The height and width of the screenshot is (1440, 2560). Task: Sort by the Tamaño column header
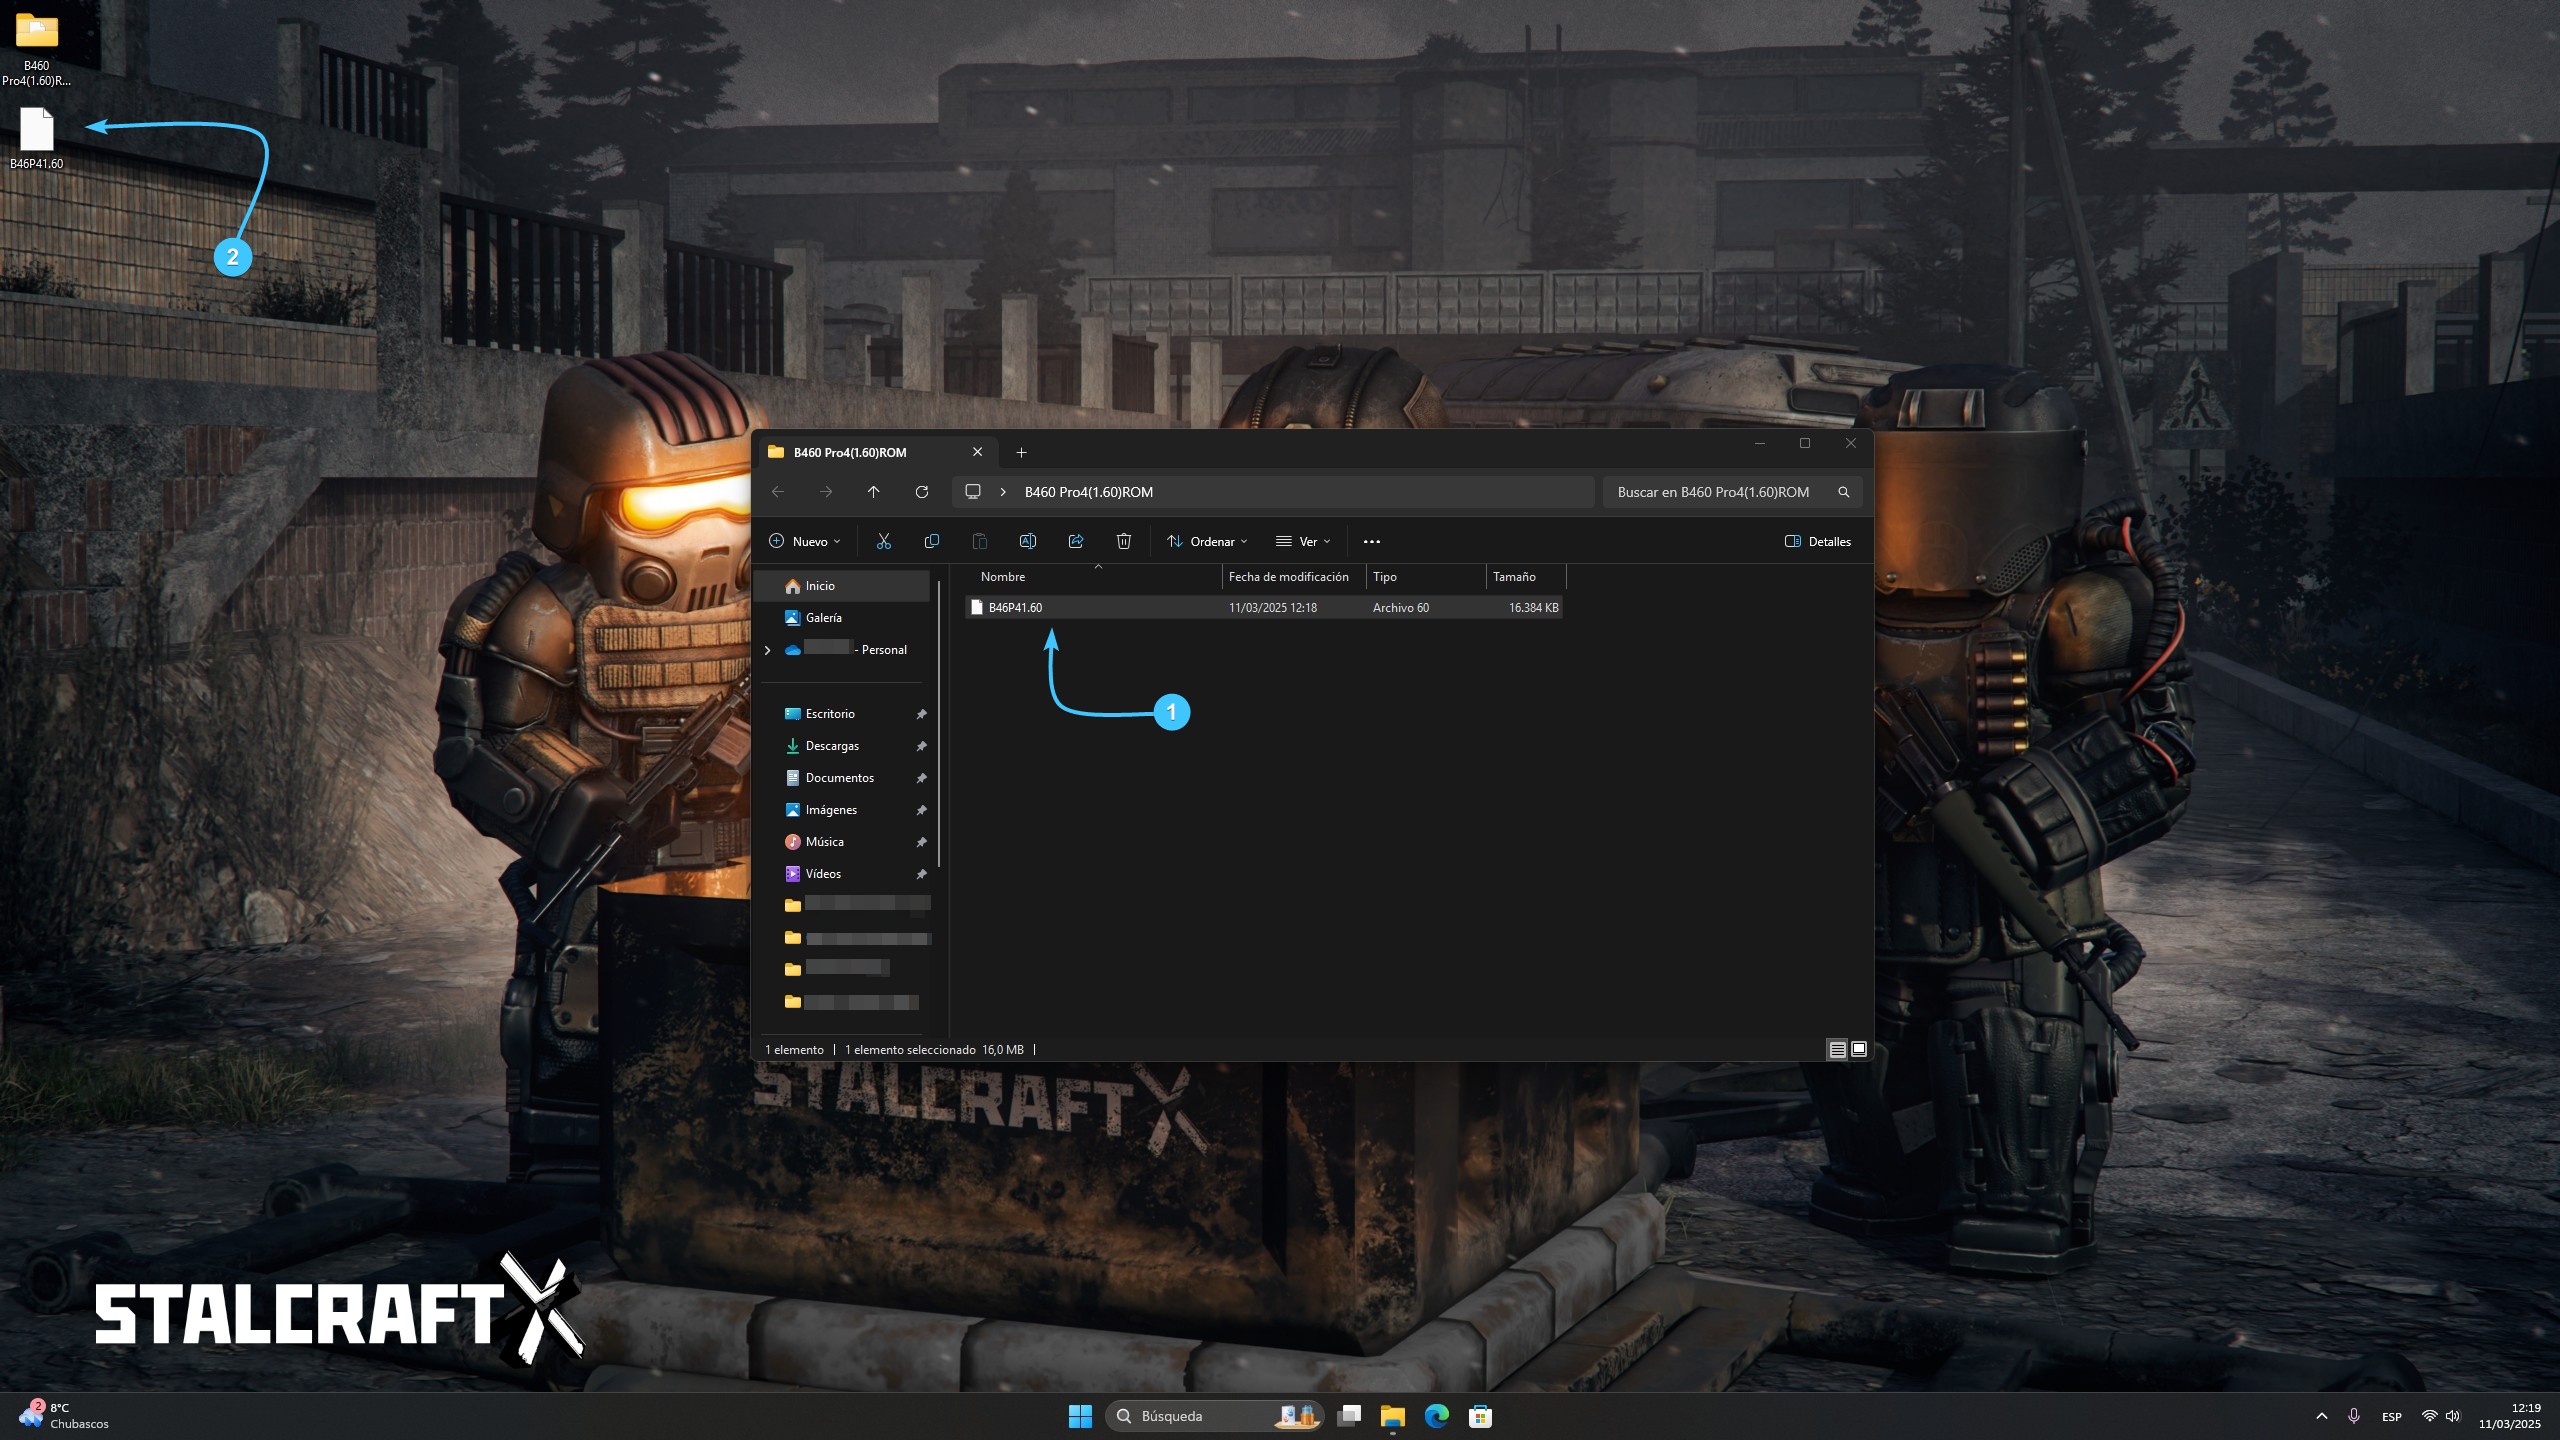[1526, 577]
